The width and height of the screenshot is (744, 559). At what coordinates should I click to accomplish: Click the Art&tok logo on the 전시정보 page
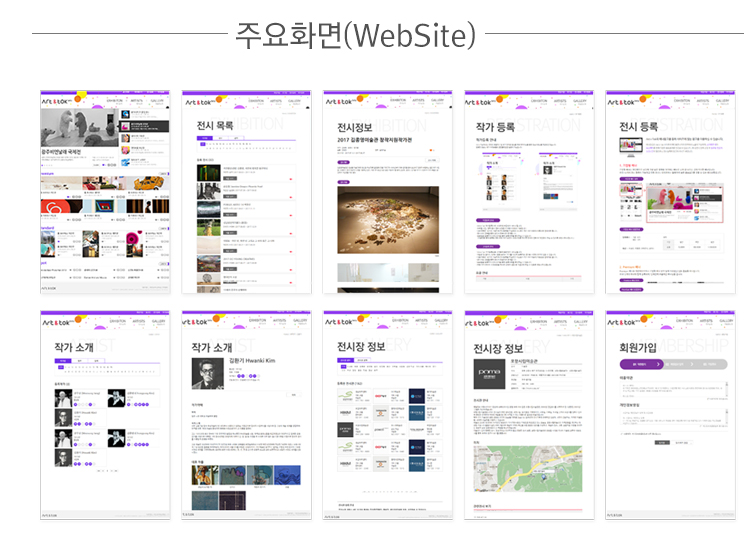[x=338, y=100]
